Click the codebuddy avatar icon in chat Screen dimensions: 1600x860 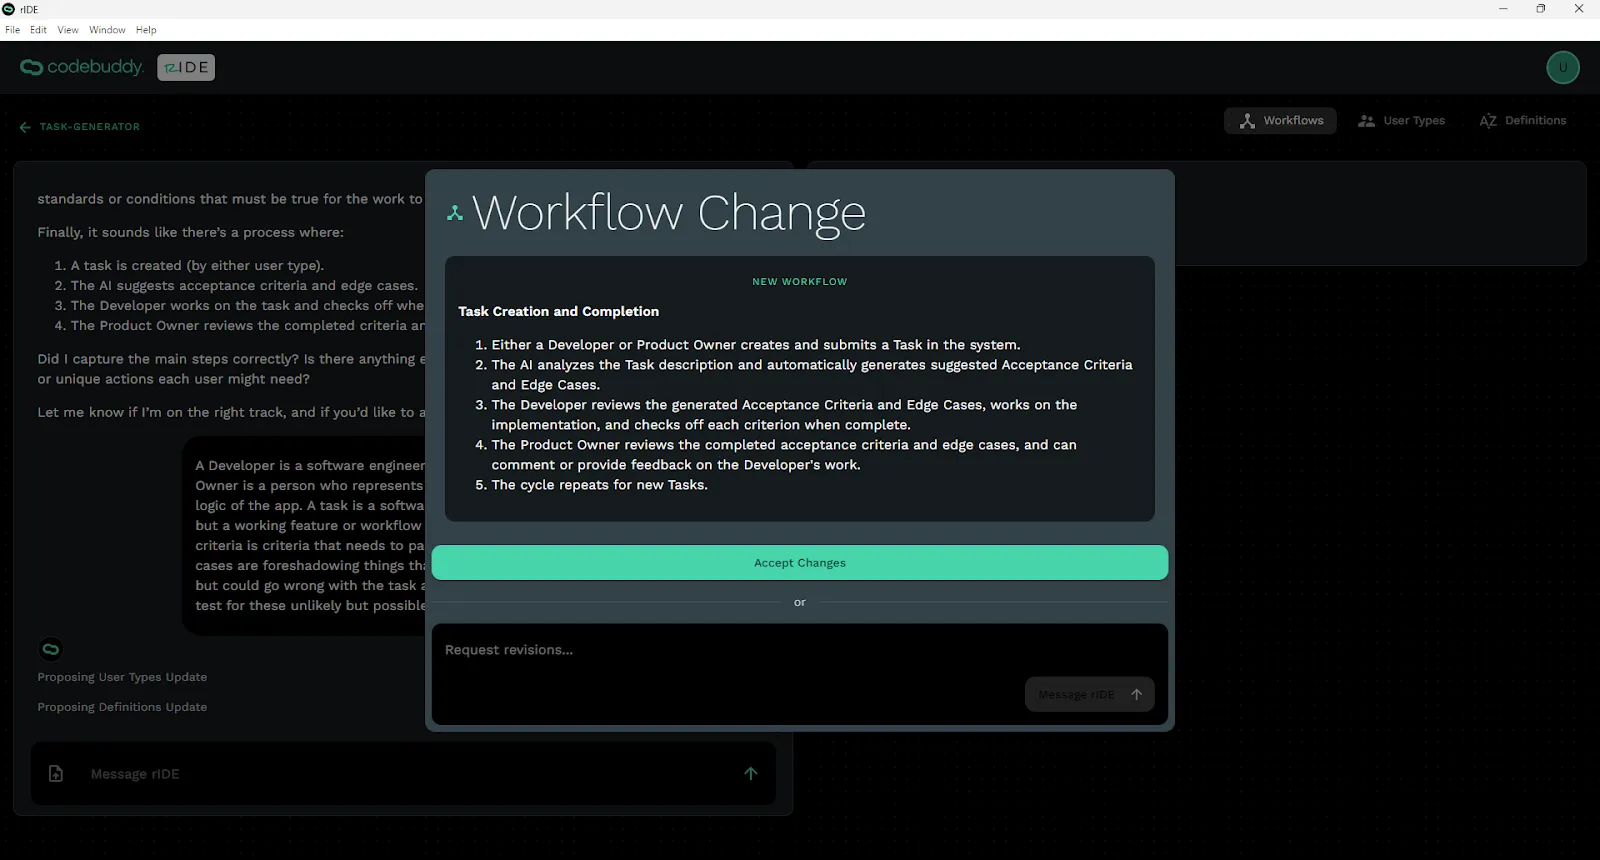pyautogui.click(x=51, y=649)
